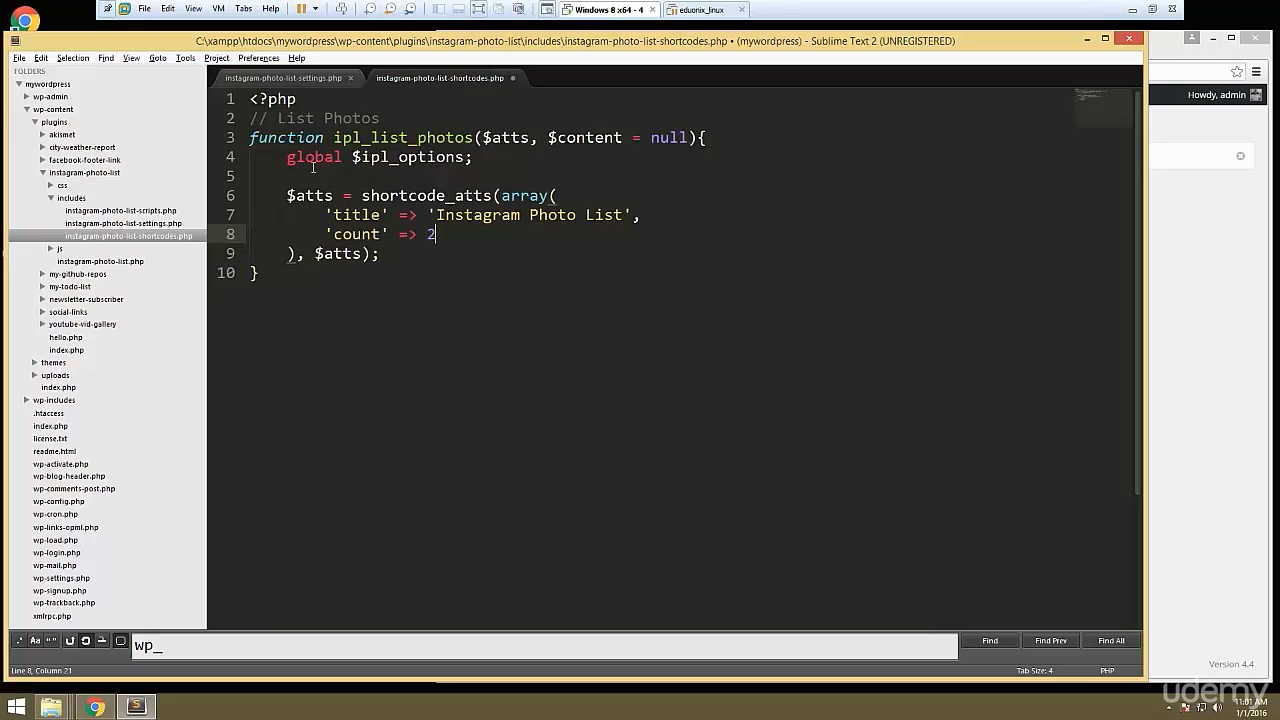Click the code minimap thumbnail
The height and width of the screenshot is (720, 1280).
1103,108
